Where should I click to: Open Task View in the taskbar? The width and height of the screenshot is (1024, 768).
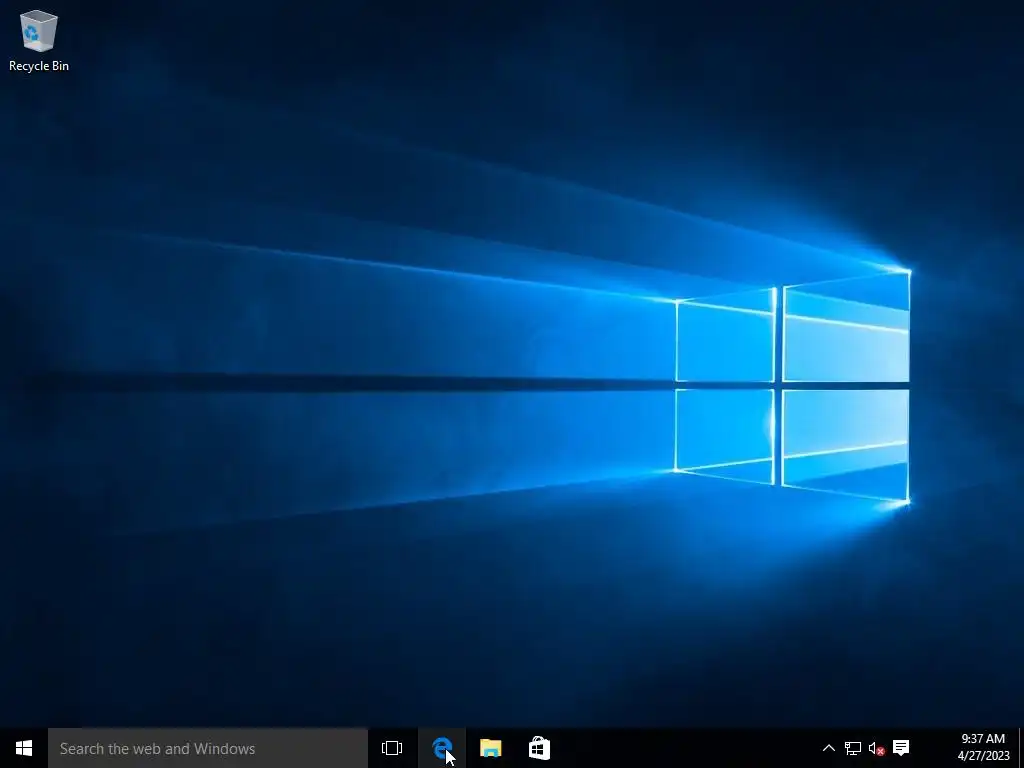point(392,748)
